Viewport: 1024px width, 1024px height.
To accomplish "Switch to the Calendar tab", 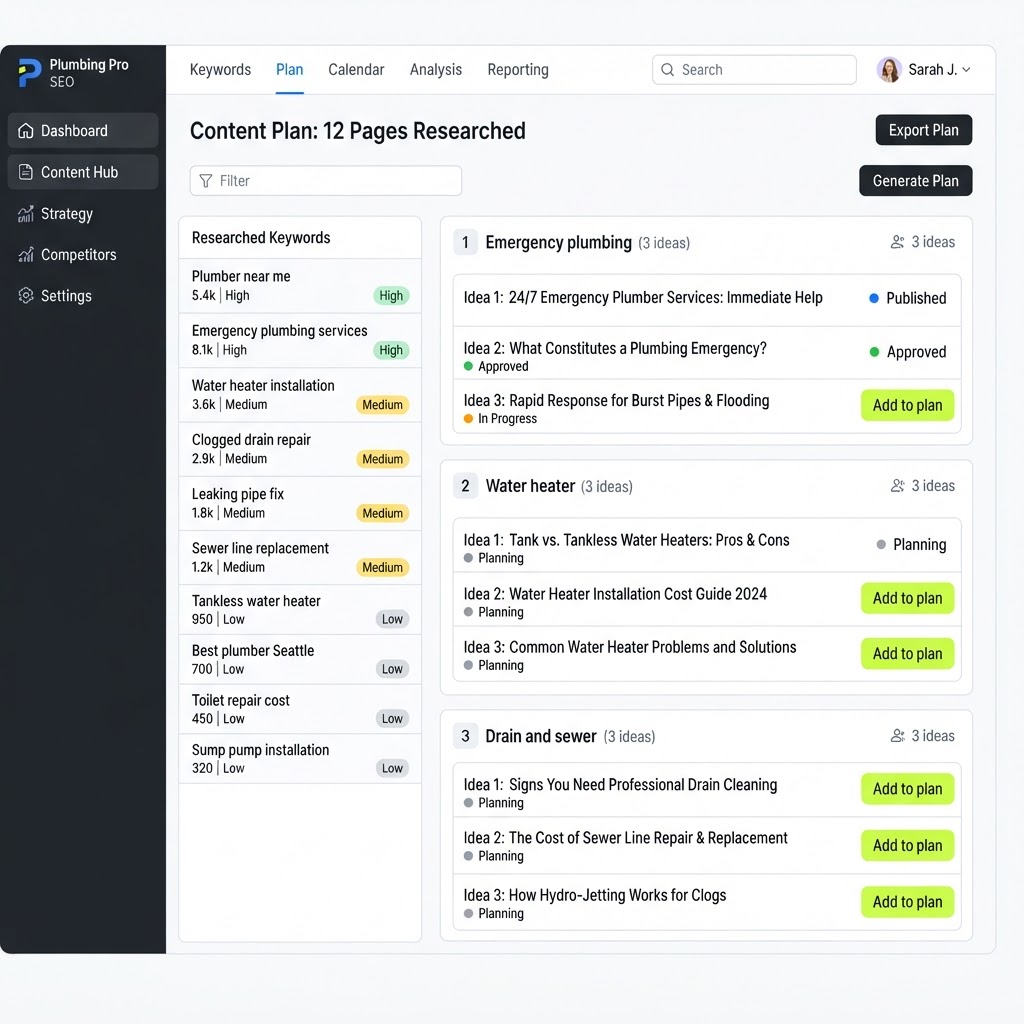I will [x=356, y=70].
